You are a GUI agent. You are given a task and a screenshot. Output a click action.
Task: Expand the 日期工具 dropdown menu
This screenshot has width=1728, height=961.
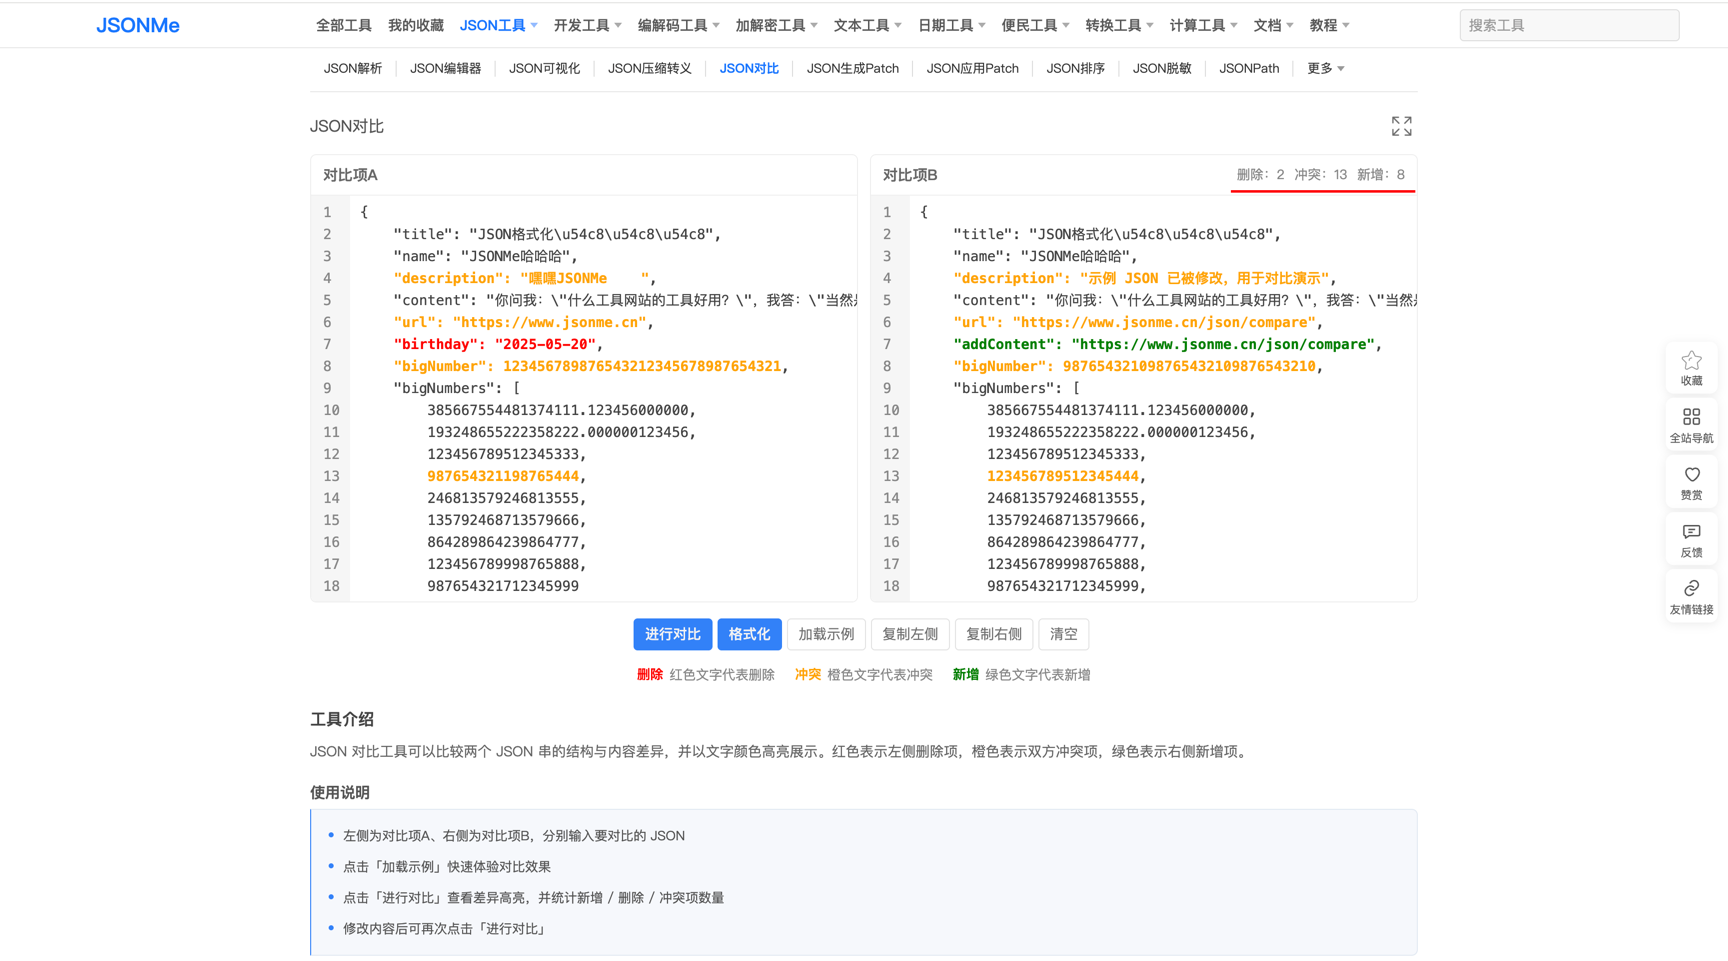point(951,25)
